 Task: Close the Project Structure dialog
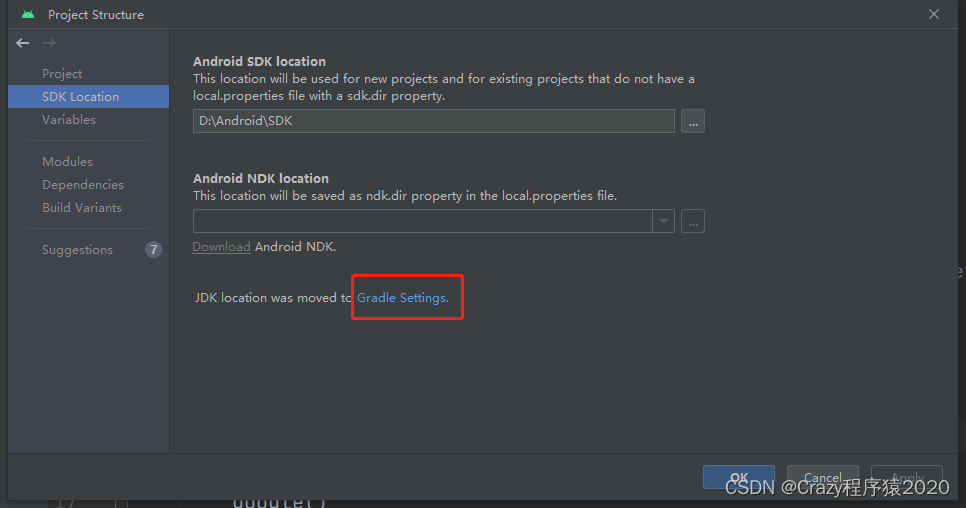pos(934,14)
